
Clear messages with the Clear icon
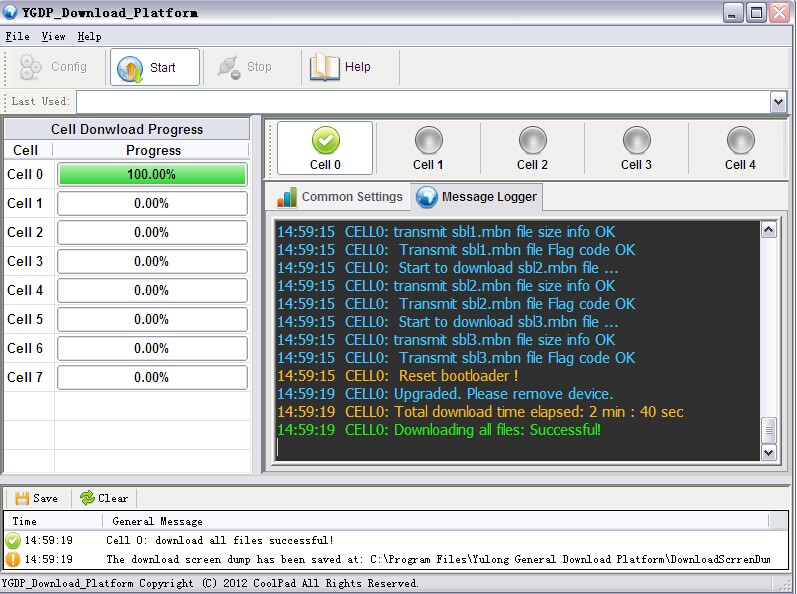click(x=87, y=498)
